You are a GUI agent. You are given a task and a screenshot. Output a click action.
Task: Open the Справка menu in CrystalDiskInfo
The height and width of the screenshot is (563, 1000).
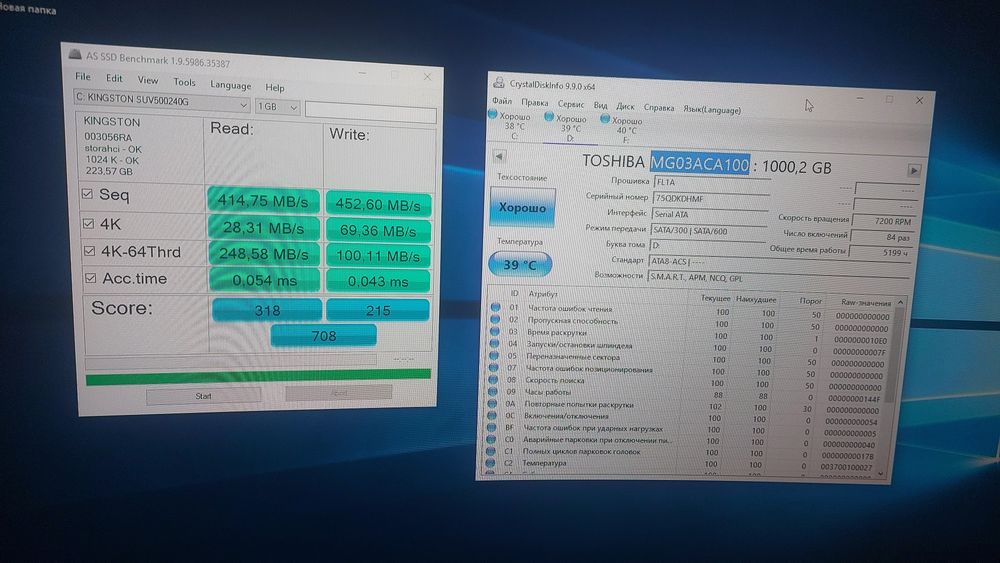(659, 108)
